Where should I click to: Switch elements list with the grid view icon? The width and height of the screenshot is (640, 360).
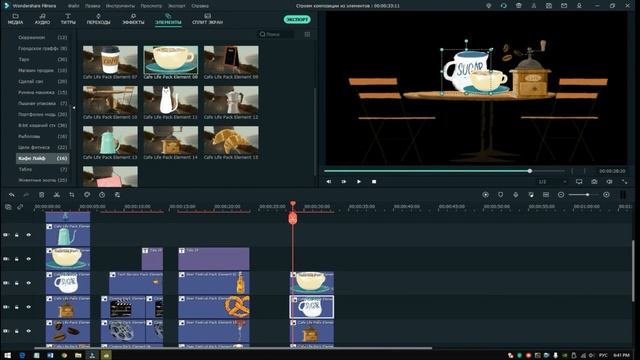307,35
